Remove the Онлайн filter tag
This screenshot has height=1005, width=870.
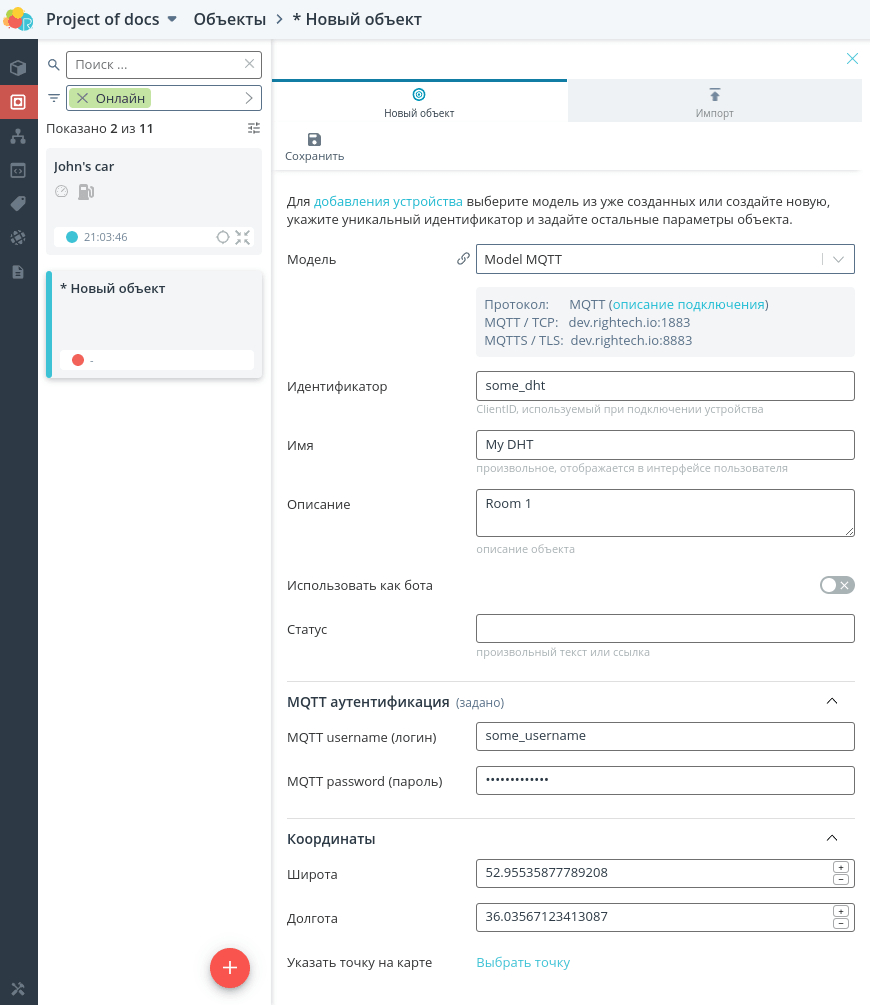pos(83,98)
